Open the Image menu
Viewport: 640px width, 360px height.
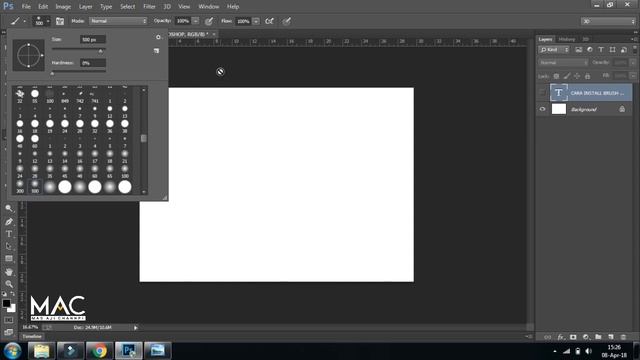(63, 7)
